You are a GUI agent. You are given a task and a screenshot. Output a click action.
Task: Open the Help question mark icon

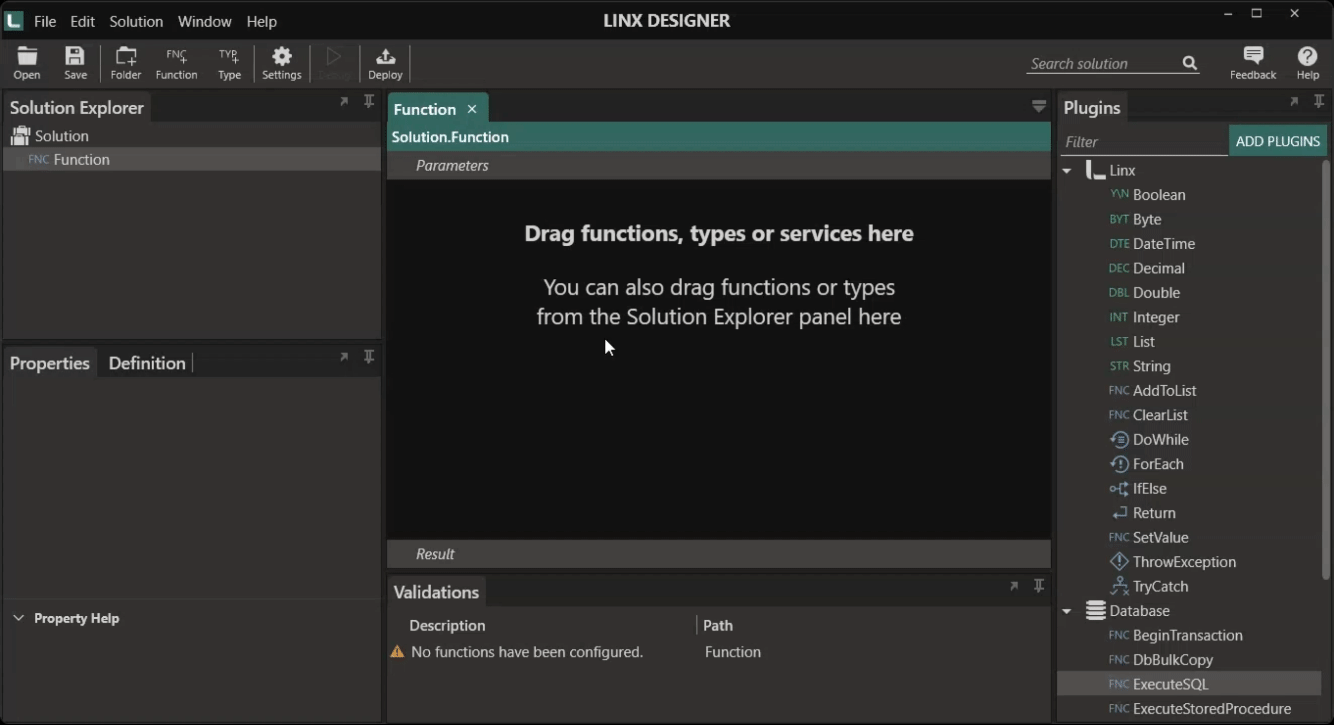pyautogui.click(x=1308, y=62)
